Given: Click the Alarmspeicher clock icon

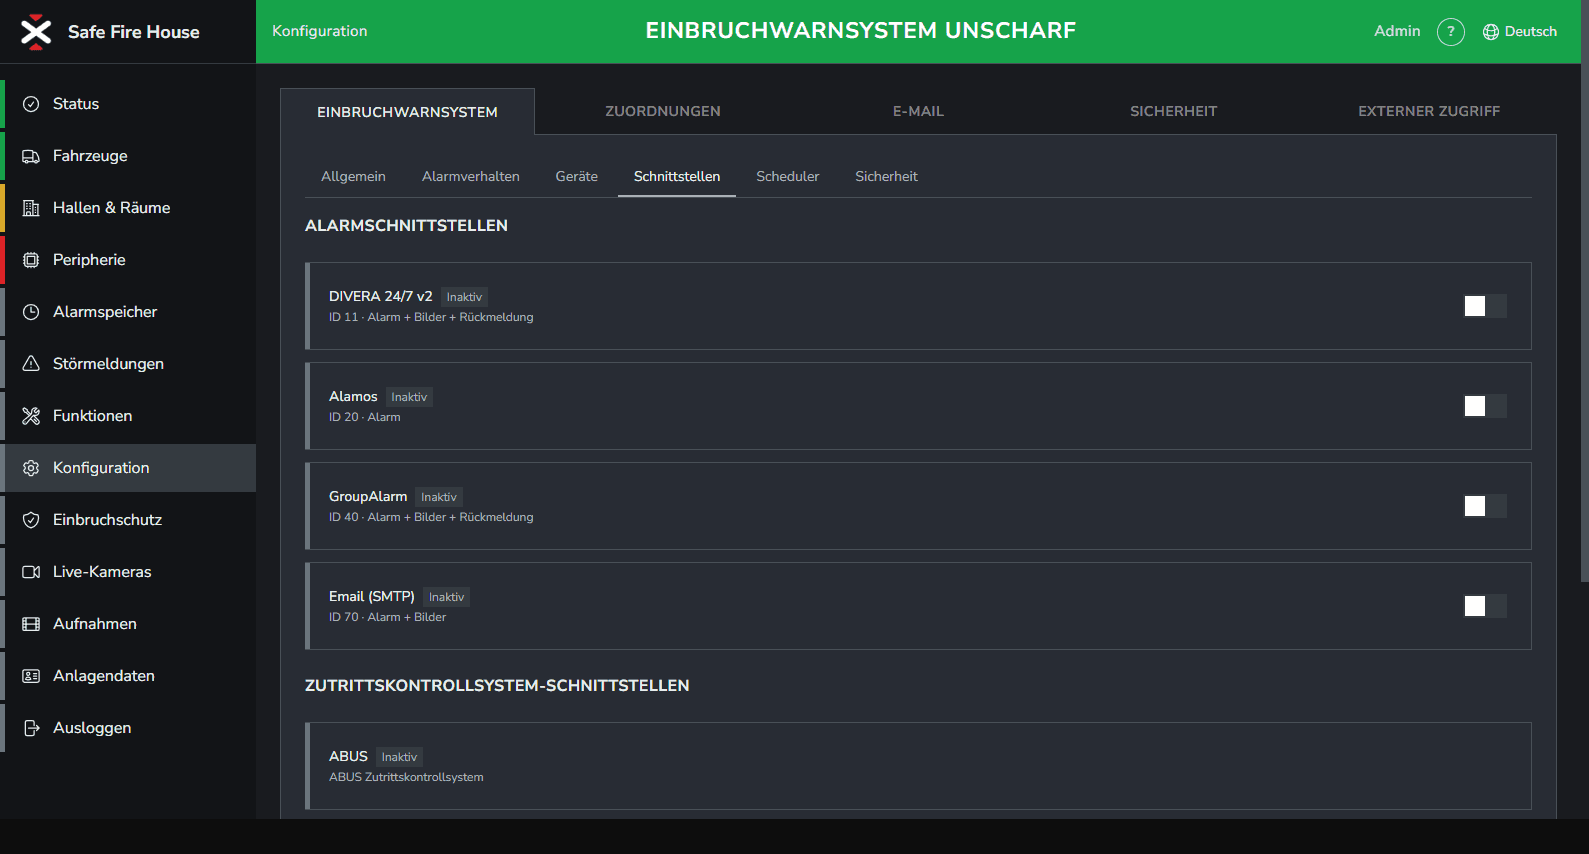Looking at the screenshot, I should (31, 312).
